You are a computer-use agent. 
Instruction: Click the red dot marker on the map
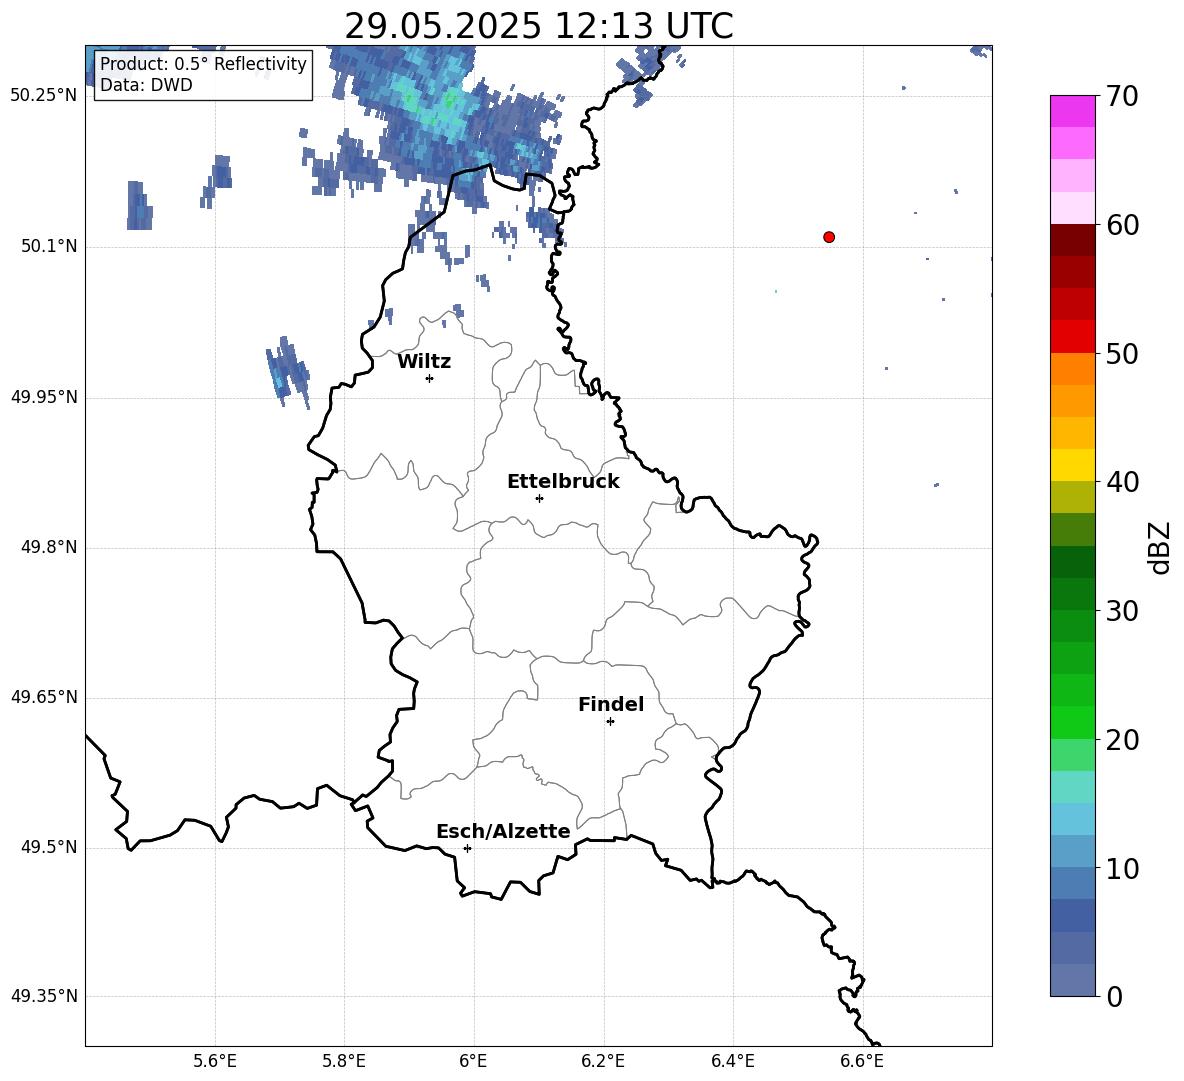pos(829,237)
